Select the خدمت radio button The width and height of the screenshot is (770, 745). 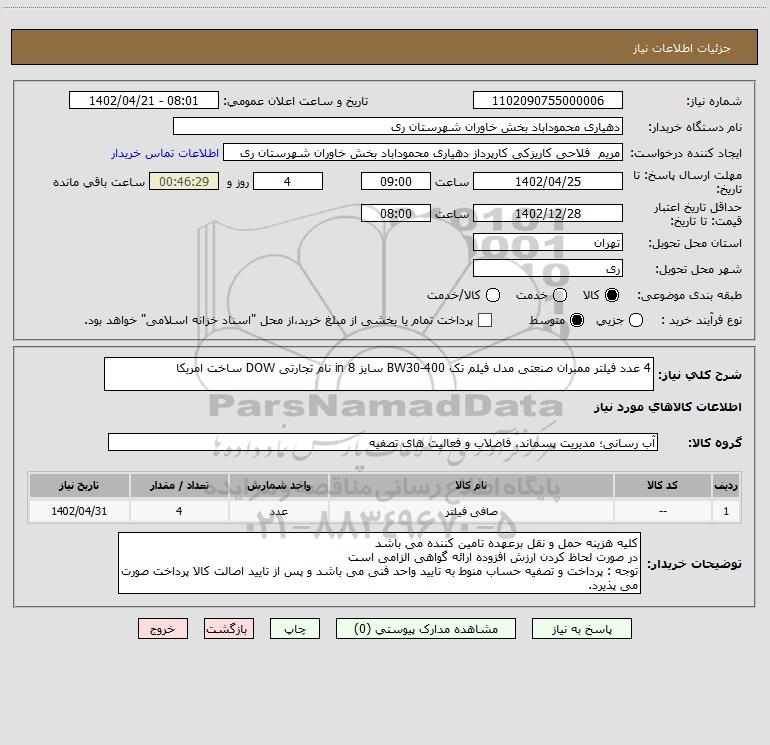(560, 295)
